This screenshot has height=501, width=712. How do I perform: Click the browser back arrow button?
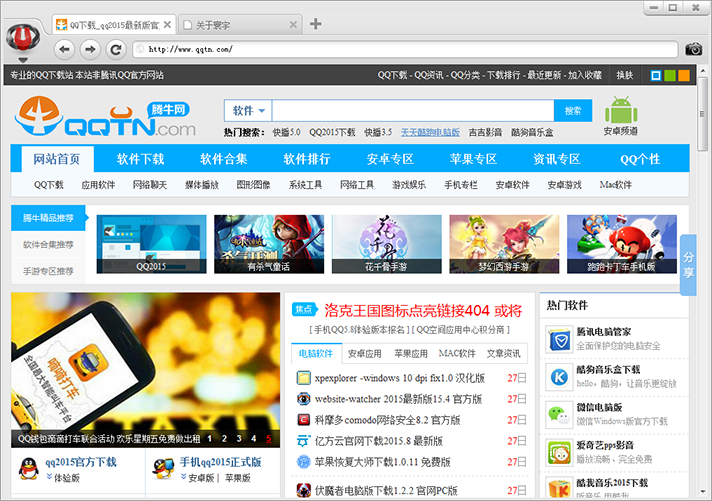[64, 48]
